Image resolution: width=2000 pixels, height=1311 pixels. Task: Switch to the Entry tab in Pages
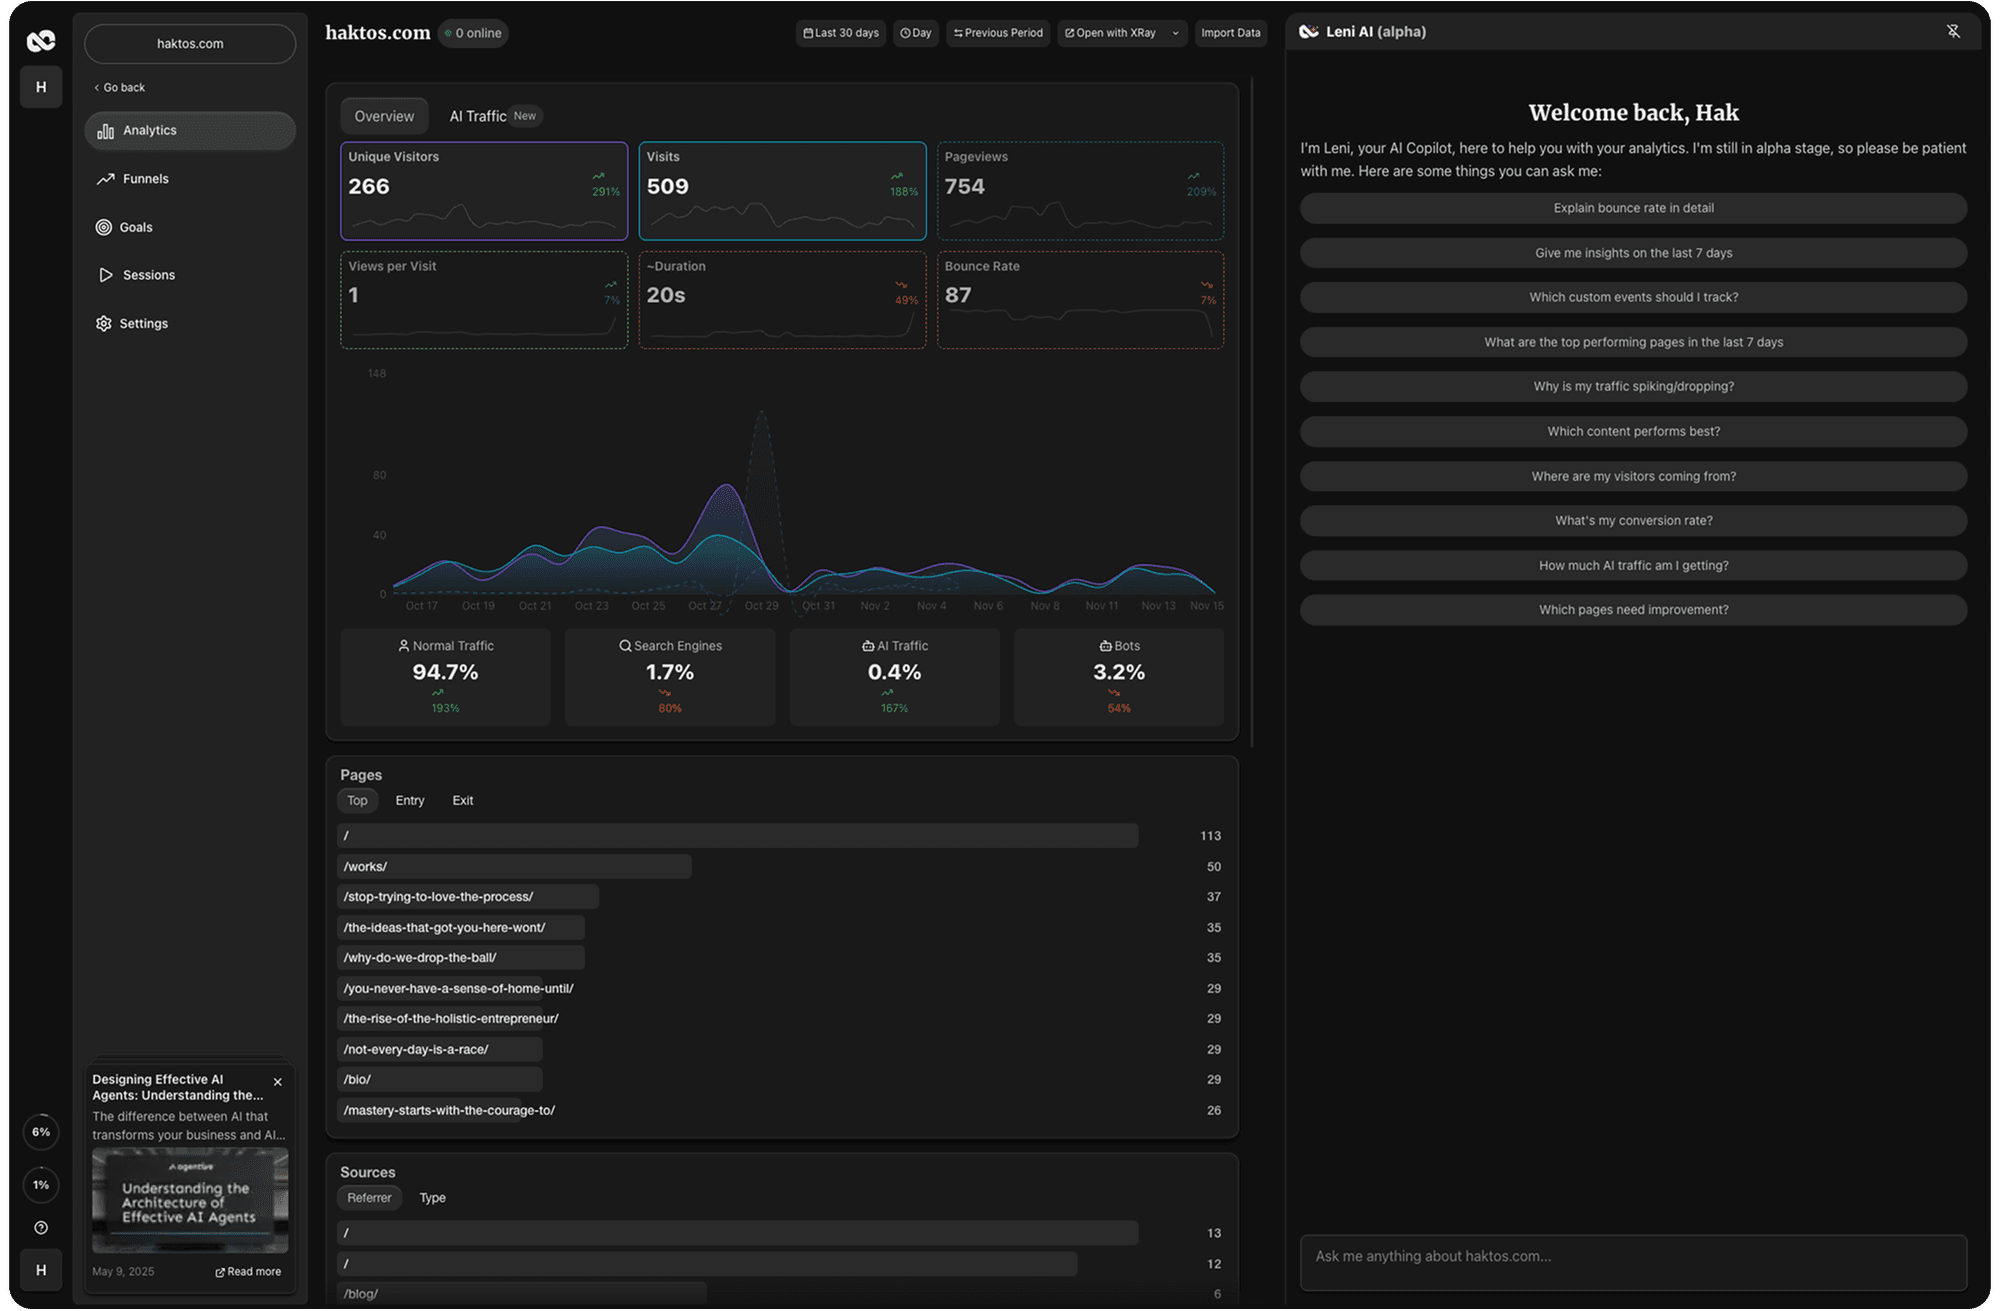[x=409, y=800]
